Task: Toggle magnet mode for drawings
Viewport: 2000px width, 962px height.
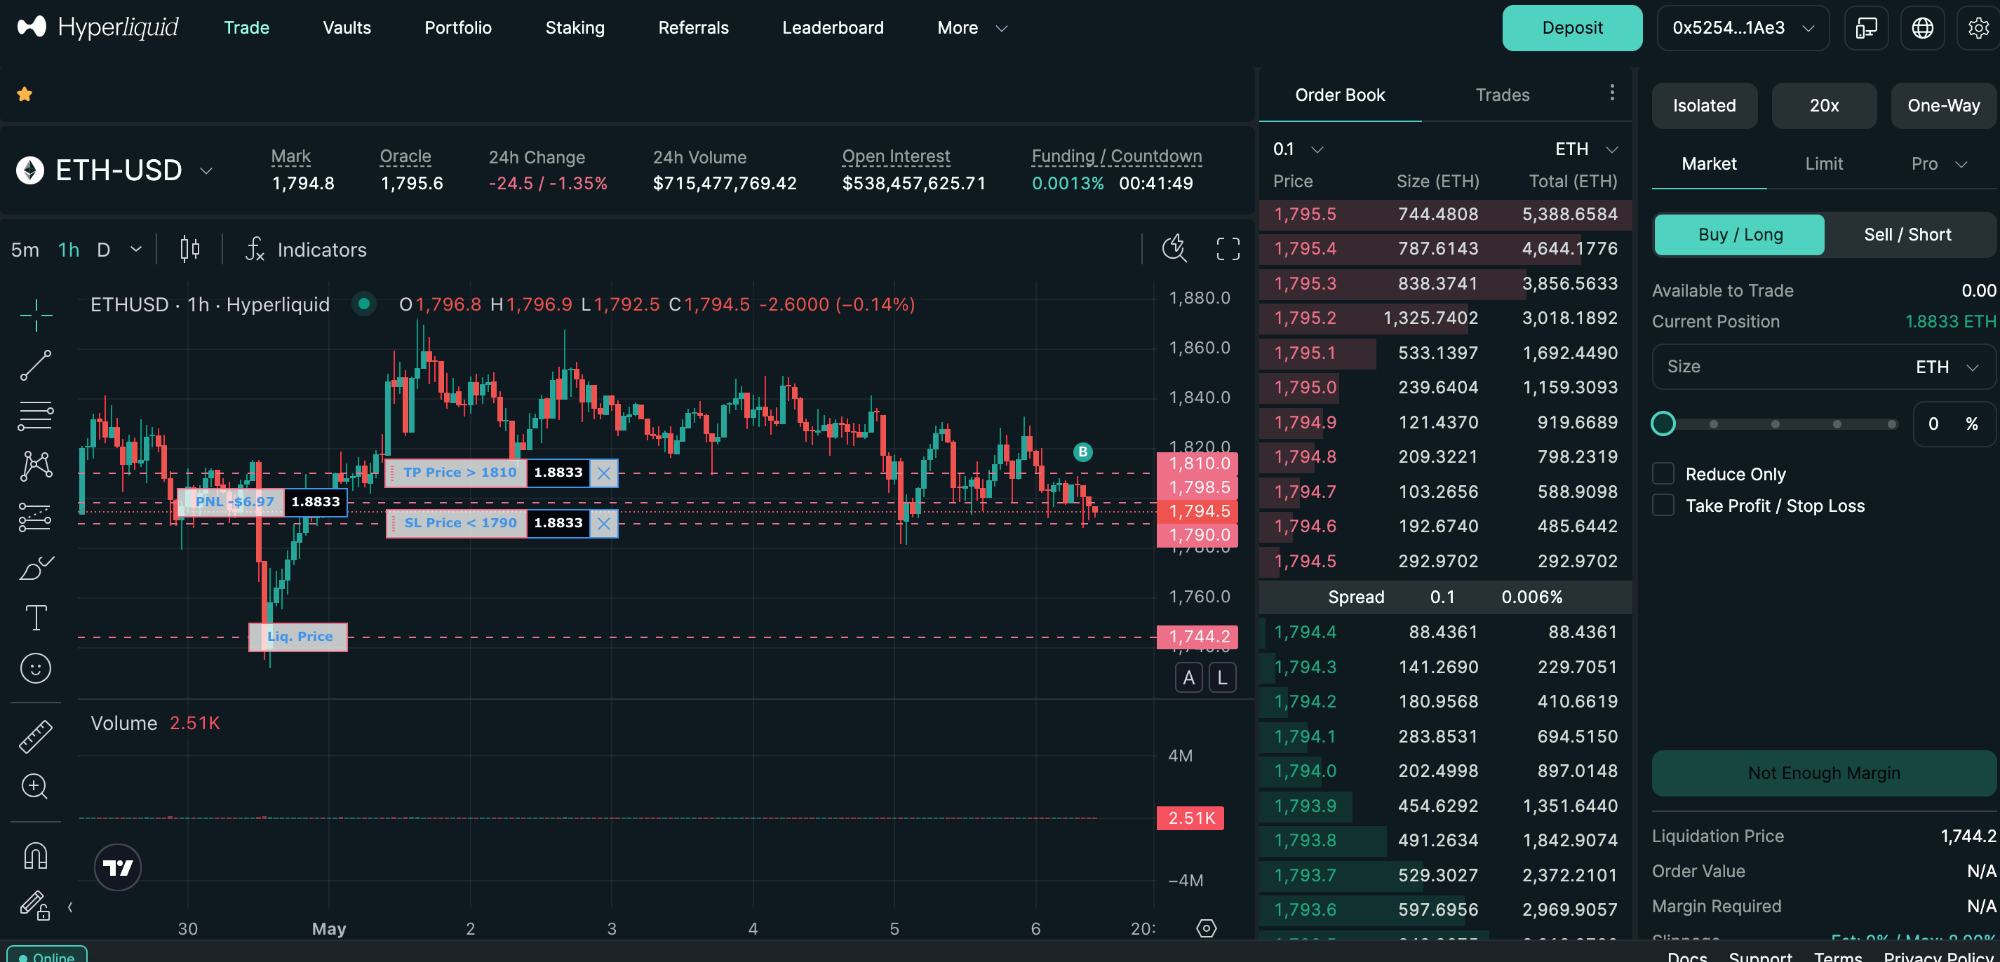Action: (36, 856)
